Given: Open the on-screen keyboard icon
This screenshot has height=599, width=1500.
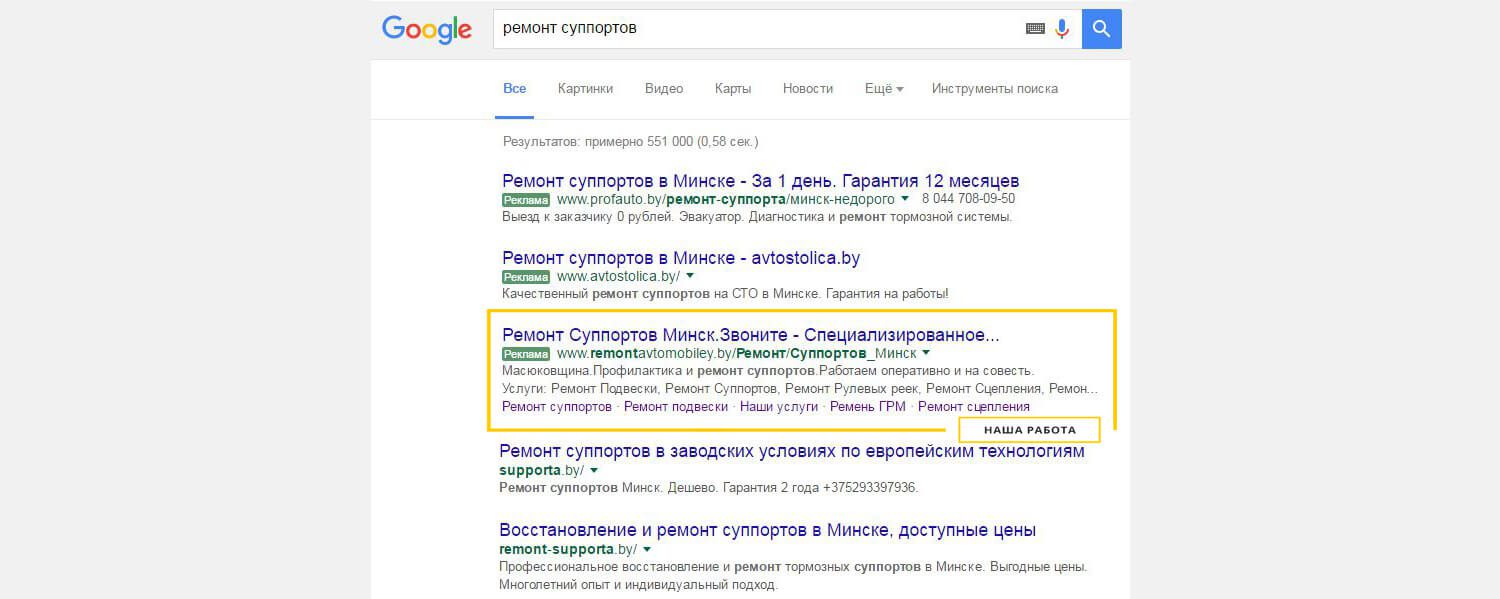Looking at the screenshot, I should pos(1035,29).
